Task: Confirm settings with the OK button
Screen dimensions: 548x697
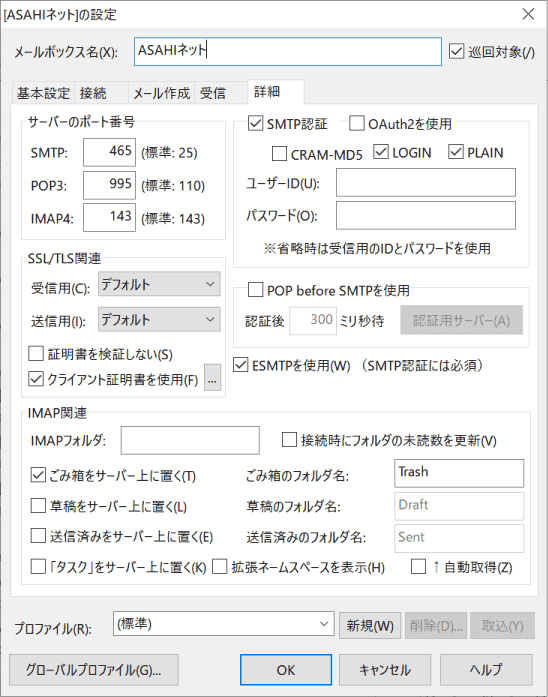Action: click(286, 669)
